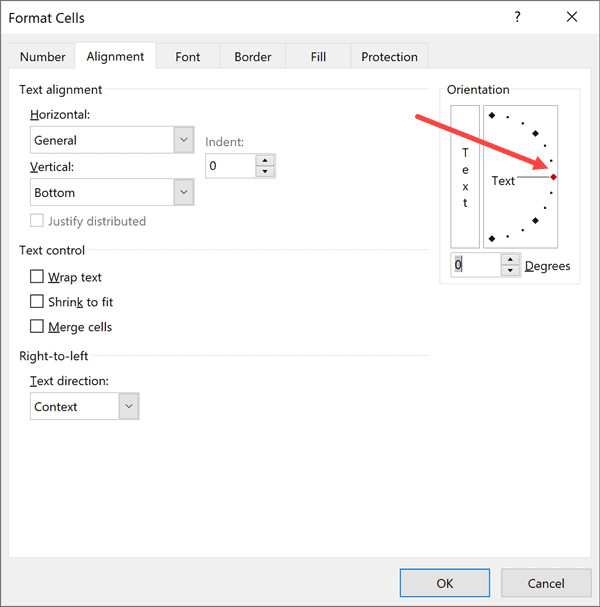Increase Degrees with the up spinner arrow
The height and width of the screenshot is (607, 600).
(x=510, y=259)
